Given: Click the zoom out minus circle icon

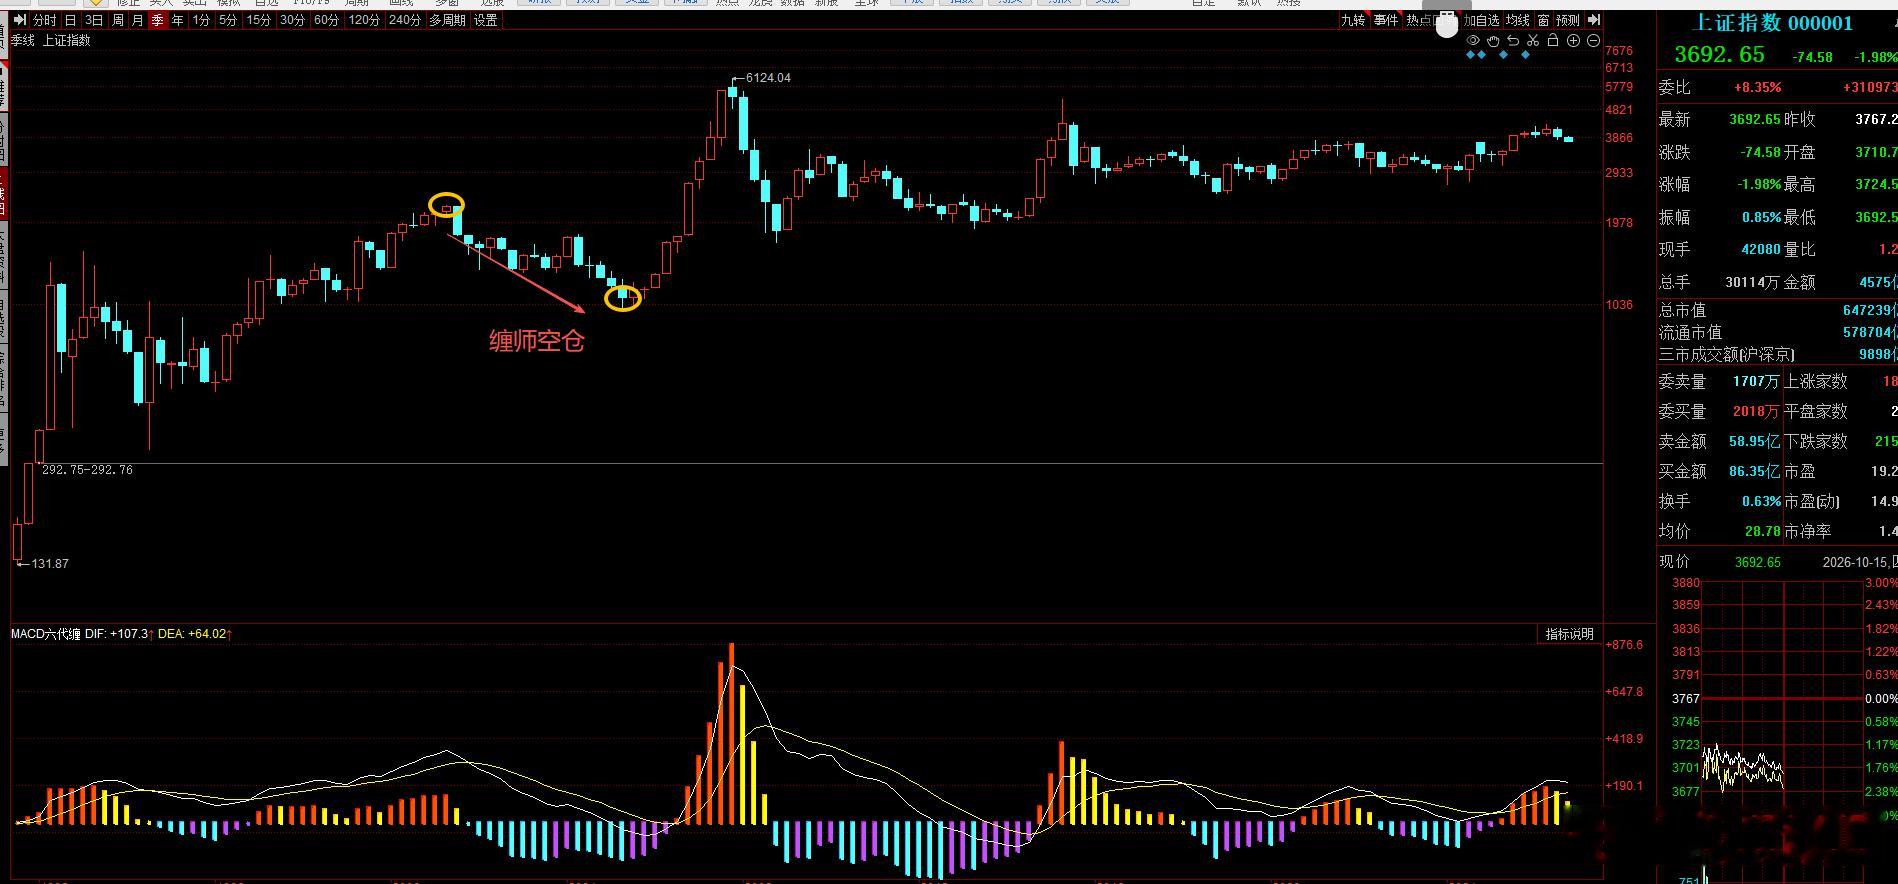Looking at the screenshot, I should point(1593,40).
